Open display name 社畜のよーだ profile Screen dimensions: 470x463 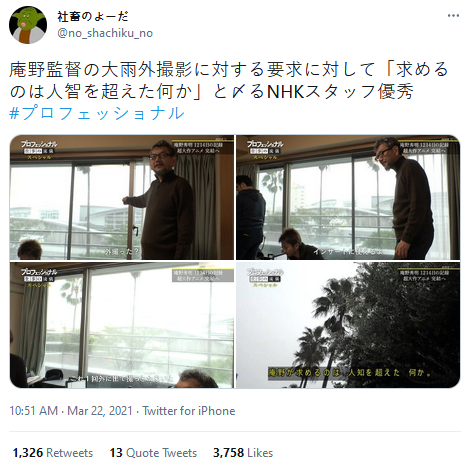[x=93, y=16]
